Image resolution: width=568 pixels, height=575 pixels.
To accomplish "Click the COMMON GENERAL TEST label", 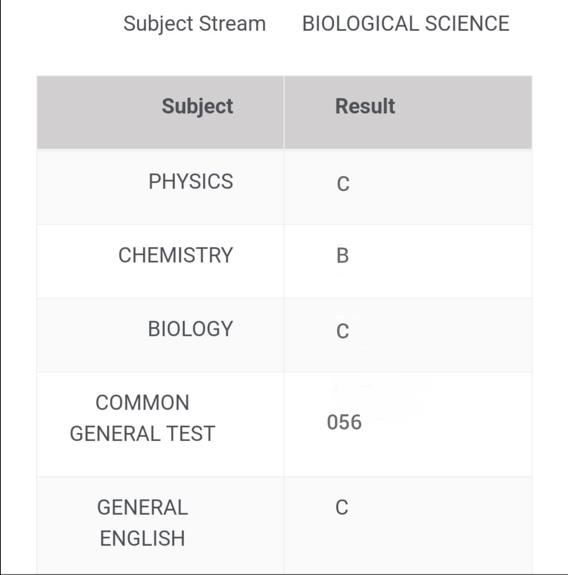I will (x=142, y=418).
